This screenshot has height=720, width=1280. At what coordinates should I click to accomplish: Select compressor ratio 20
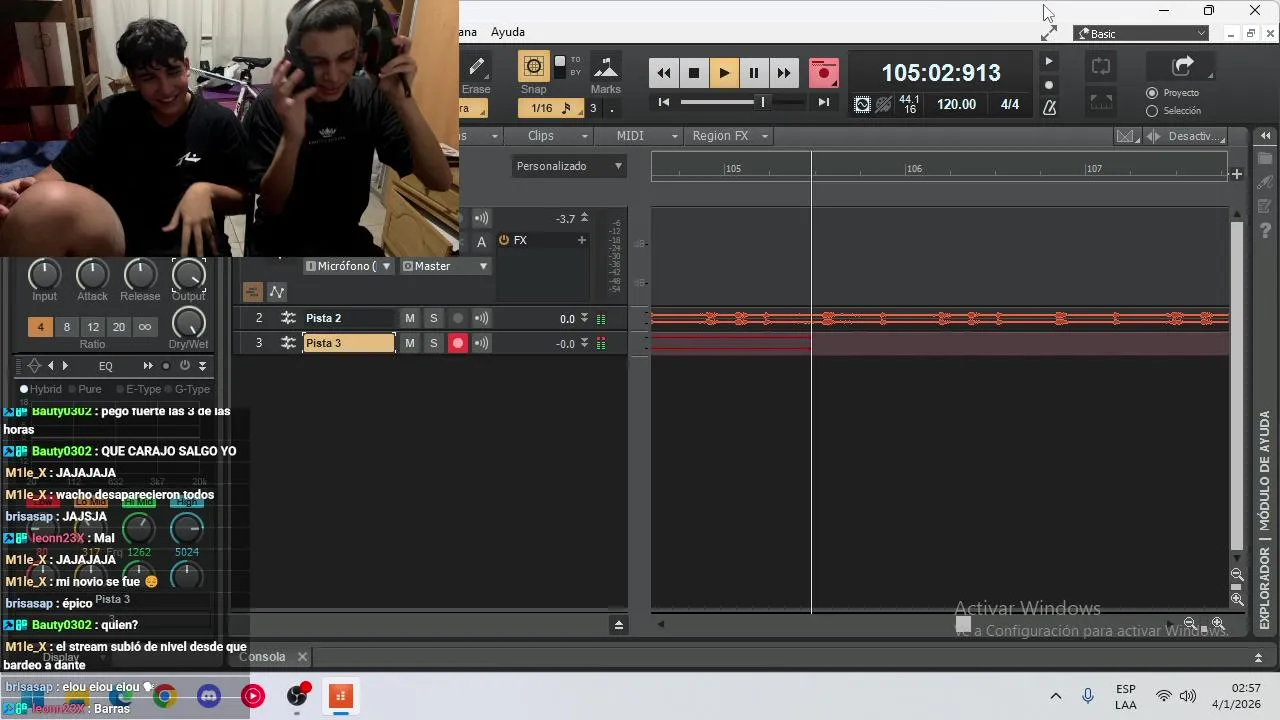tap(119, 327)
